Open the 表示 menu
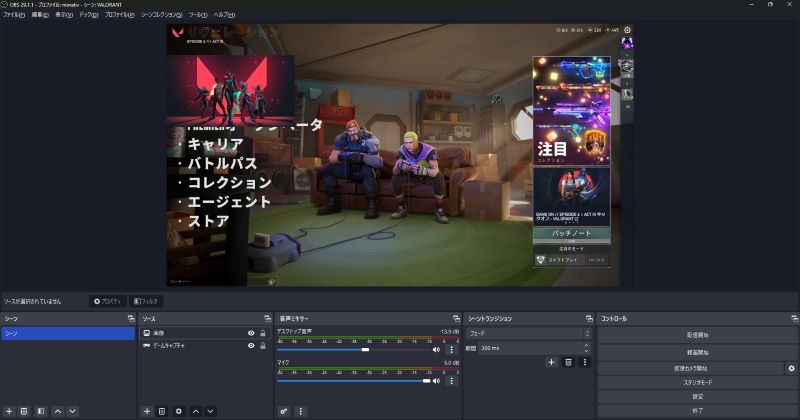The width and height of the screenshot is (800, 420). tap(64, 15)
